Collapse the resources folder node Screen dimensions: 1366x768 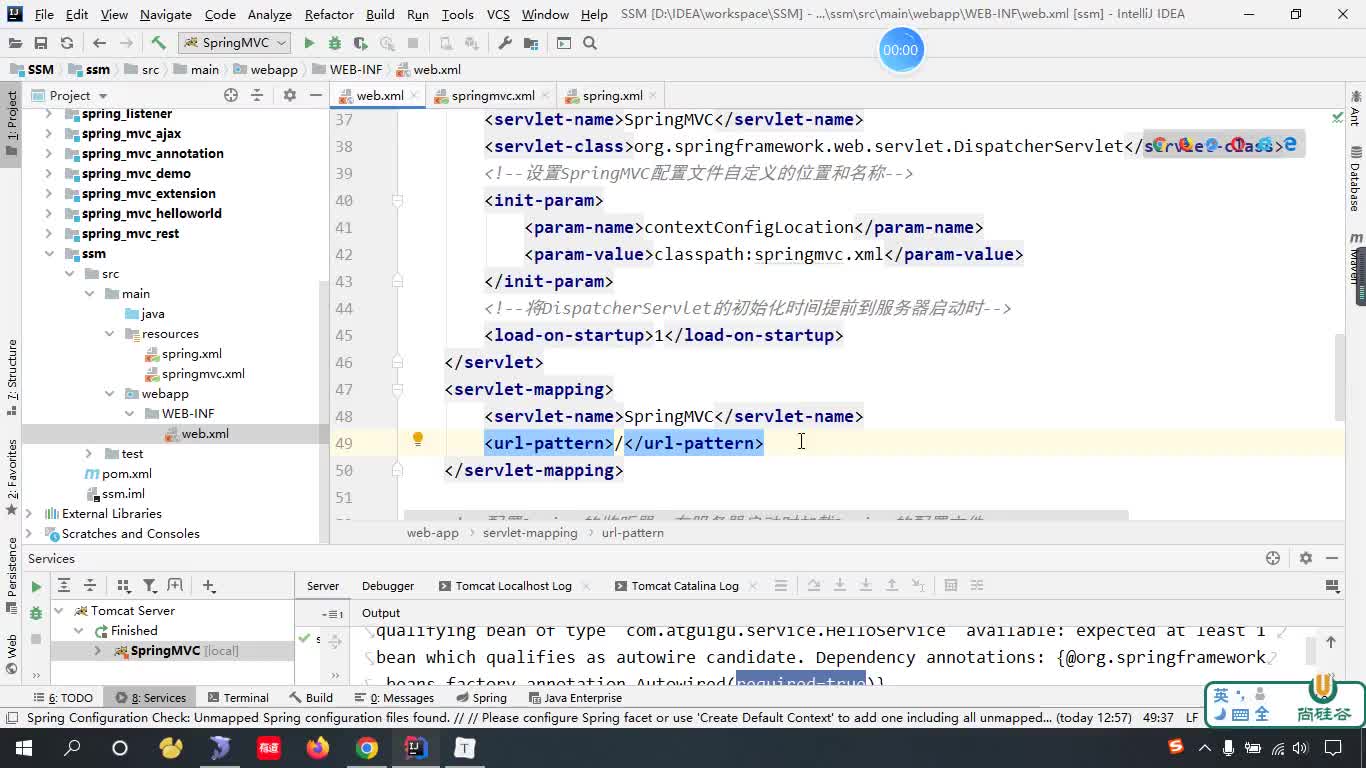pos(109,334)
